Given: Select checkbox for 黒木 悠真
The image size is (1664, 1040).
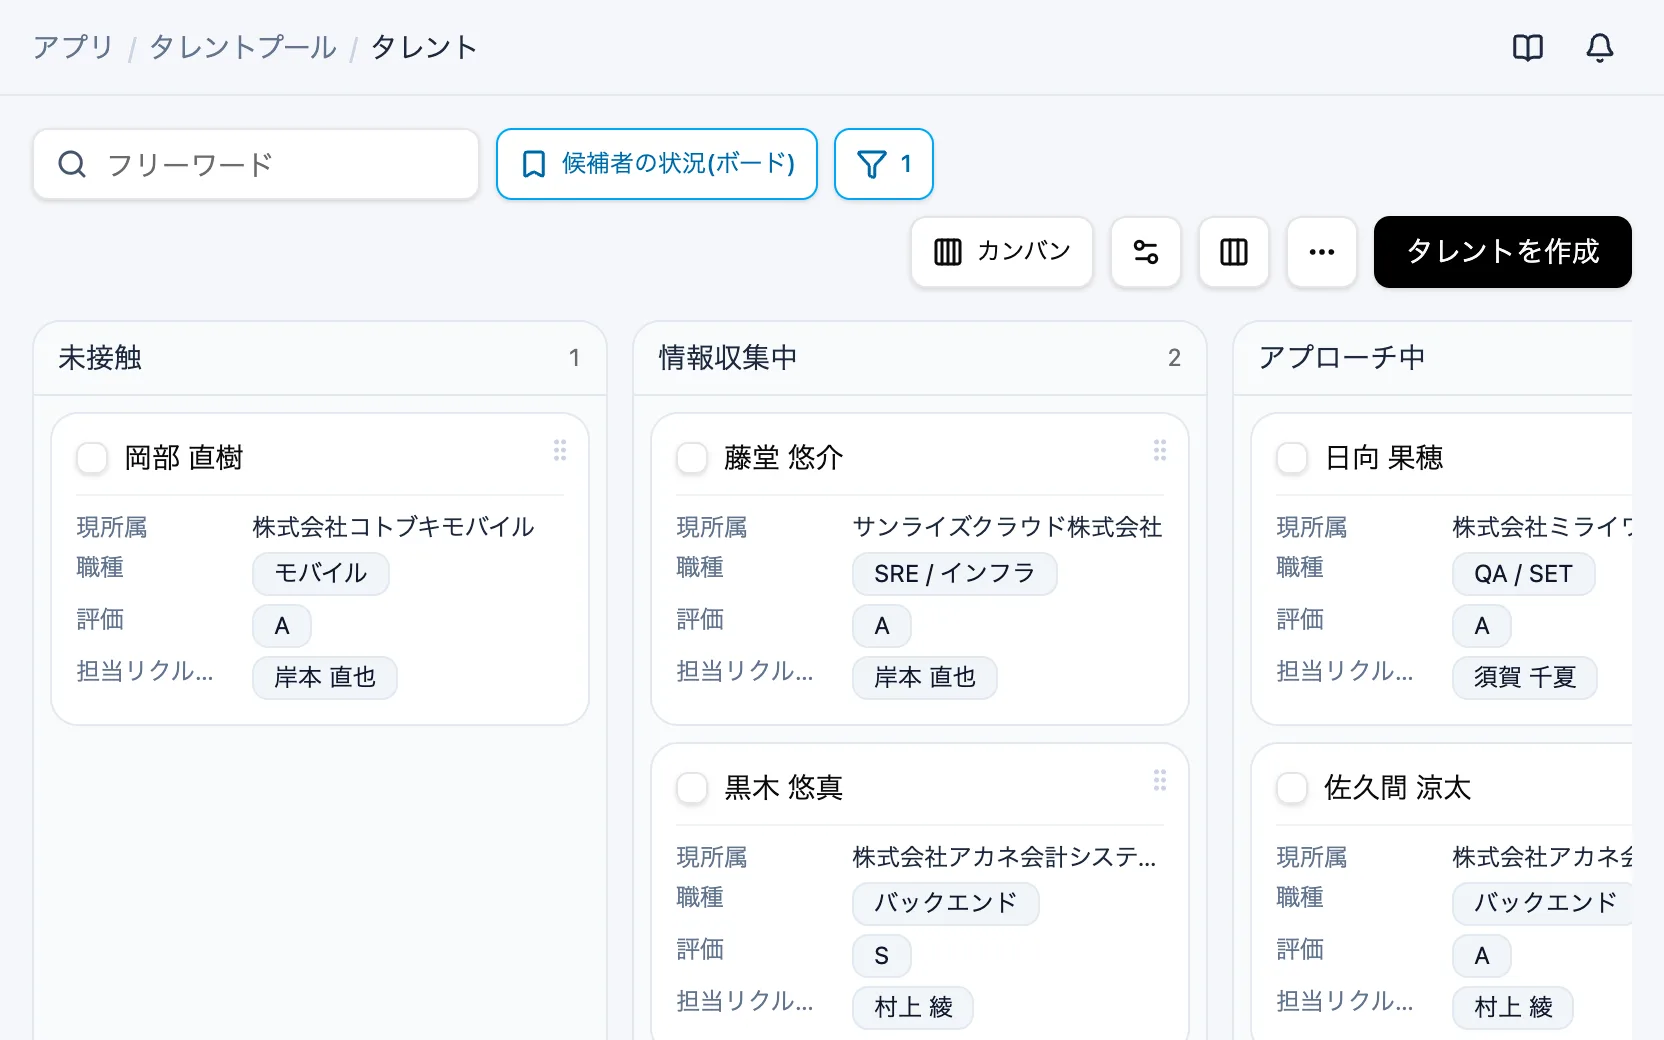Looking at the screenshot, I should pos(692,788).
